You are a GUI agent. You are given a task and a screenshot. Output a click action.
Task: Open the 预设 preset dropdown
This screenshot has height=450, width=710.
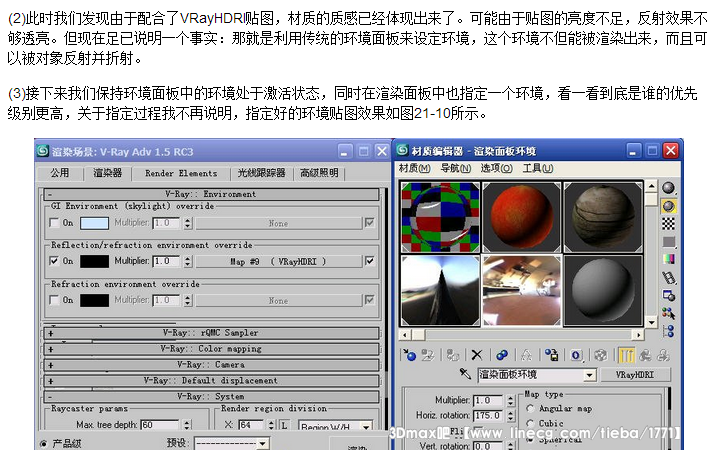pos(263,444)
